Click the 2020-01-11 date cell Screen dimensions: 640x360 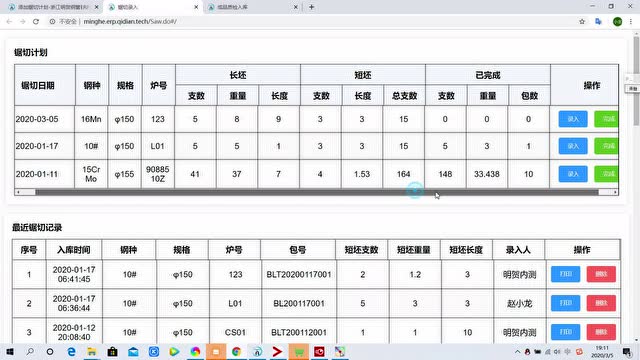(44, 174)
